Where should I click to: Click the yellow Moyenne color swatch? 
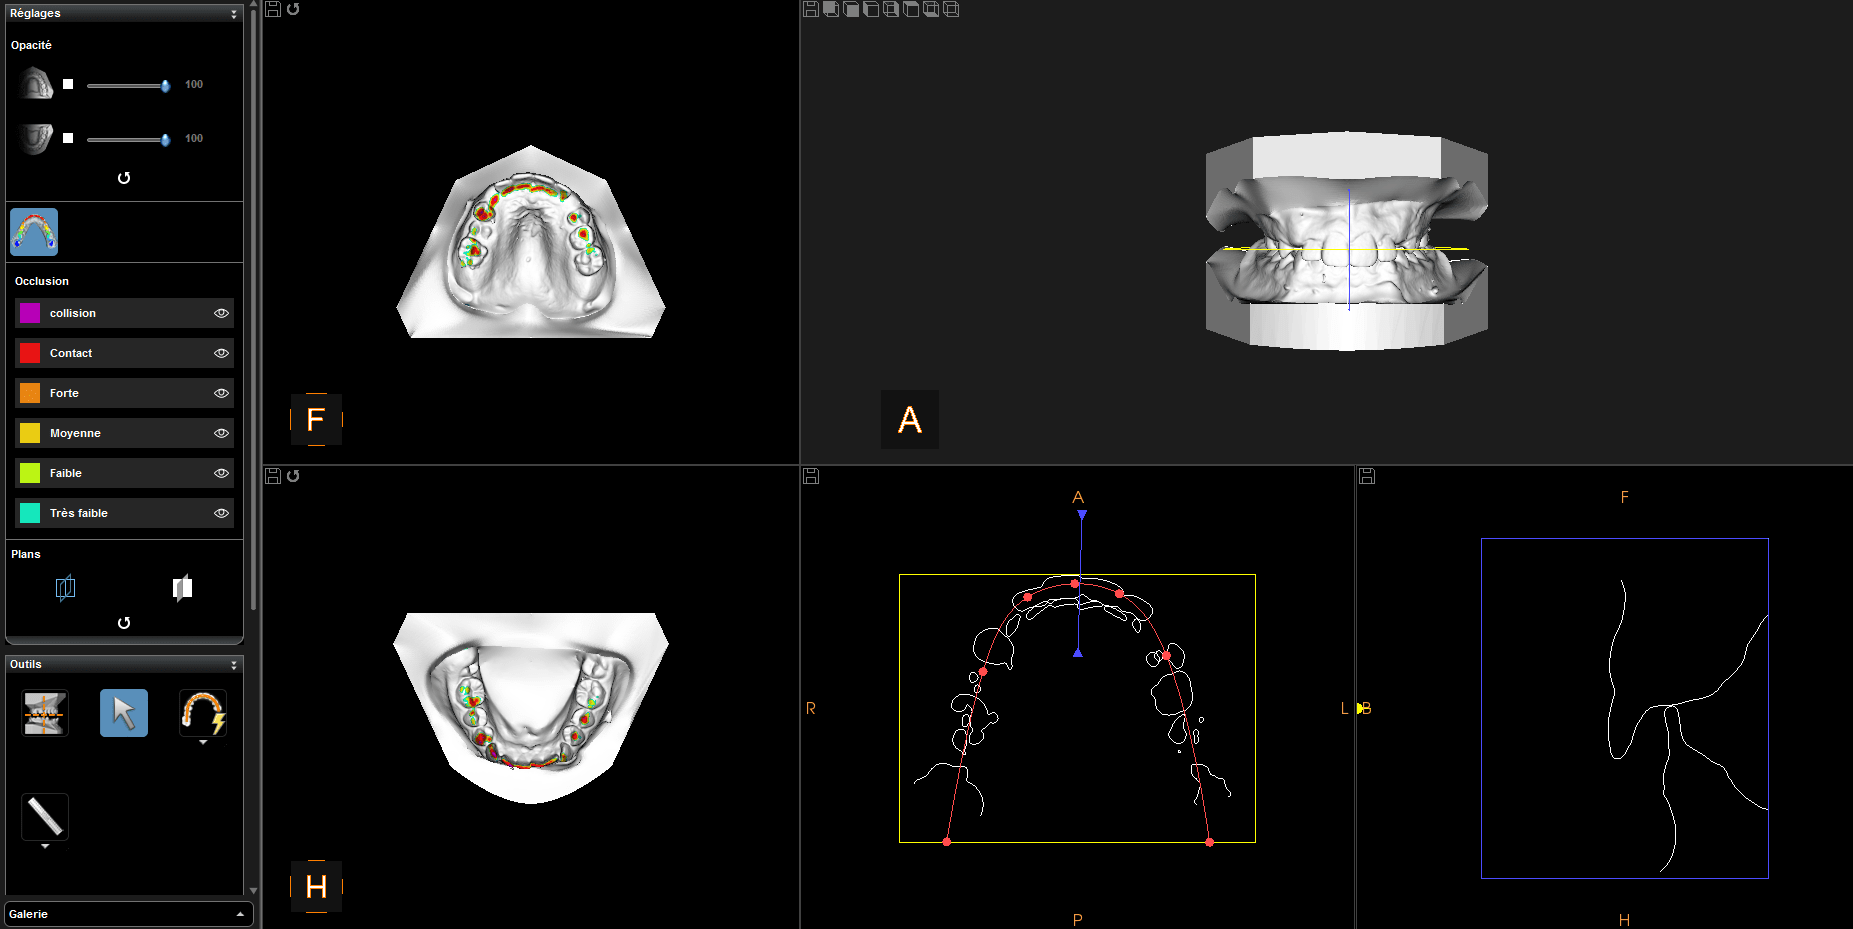click(30, 433)
